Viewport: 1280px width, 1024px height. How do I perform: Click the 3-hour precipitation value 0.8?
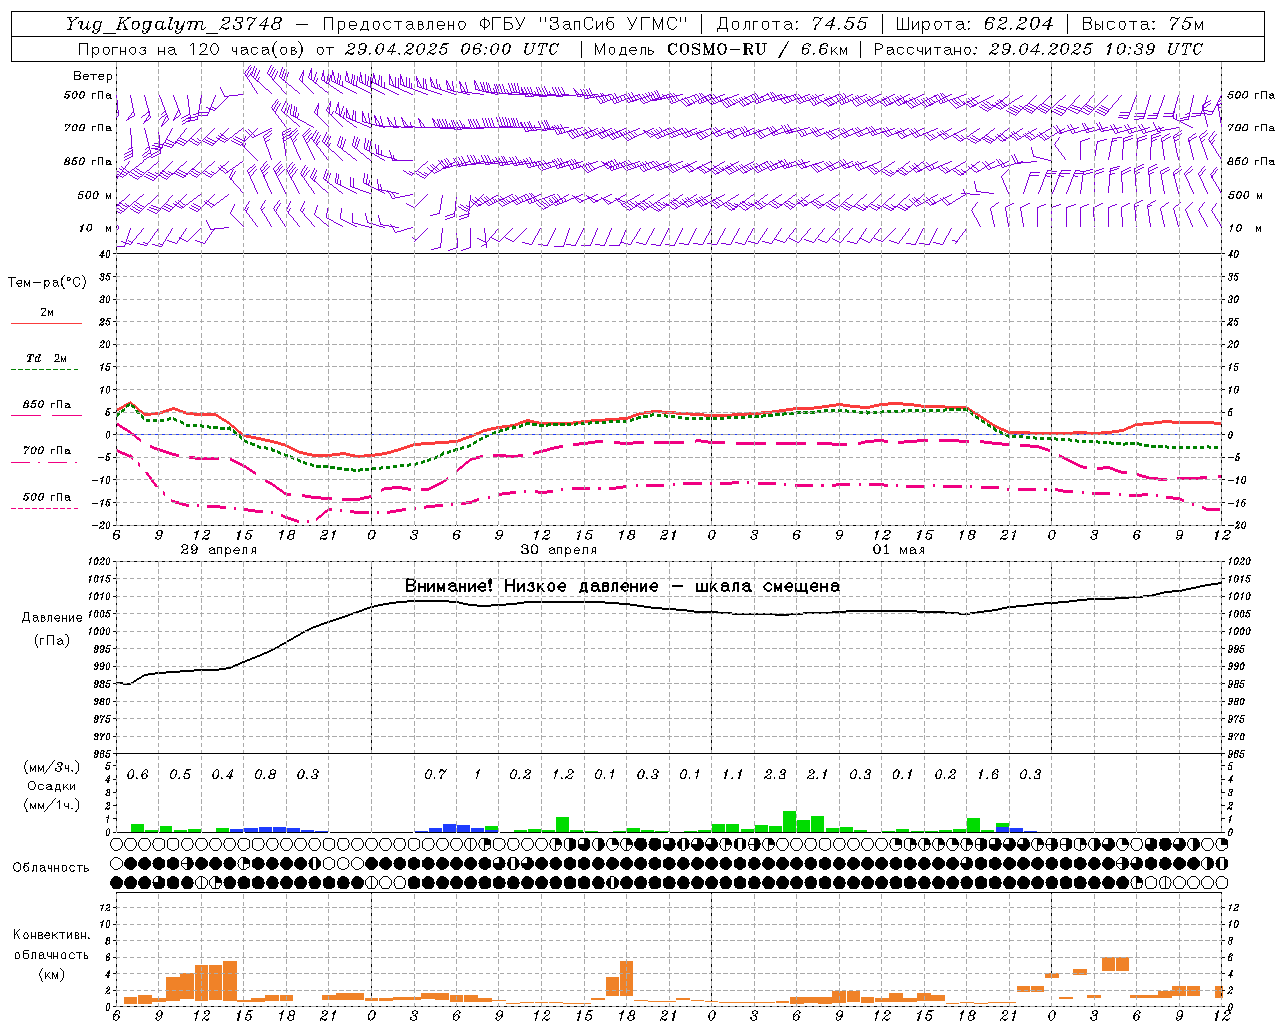coord(265,775)
